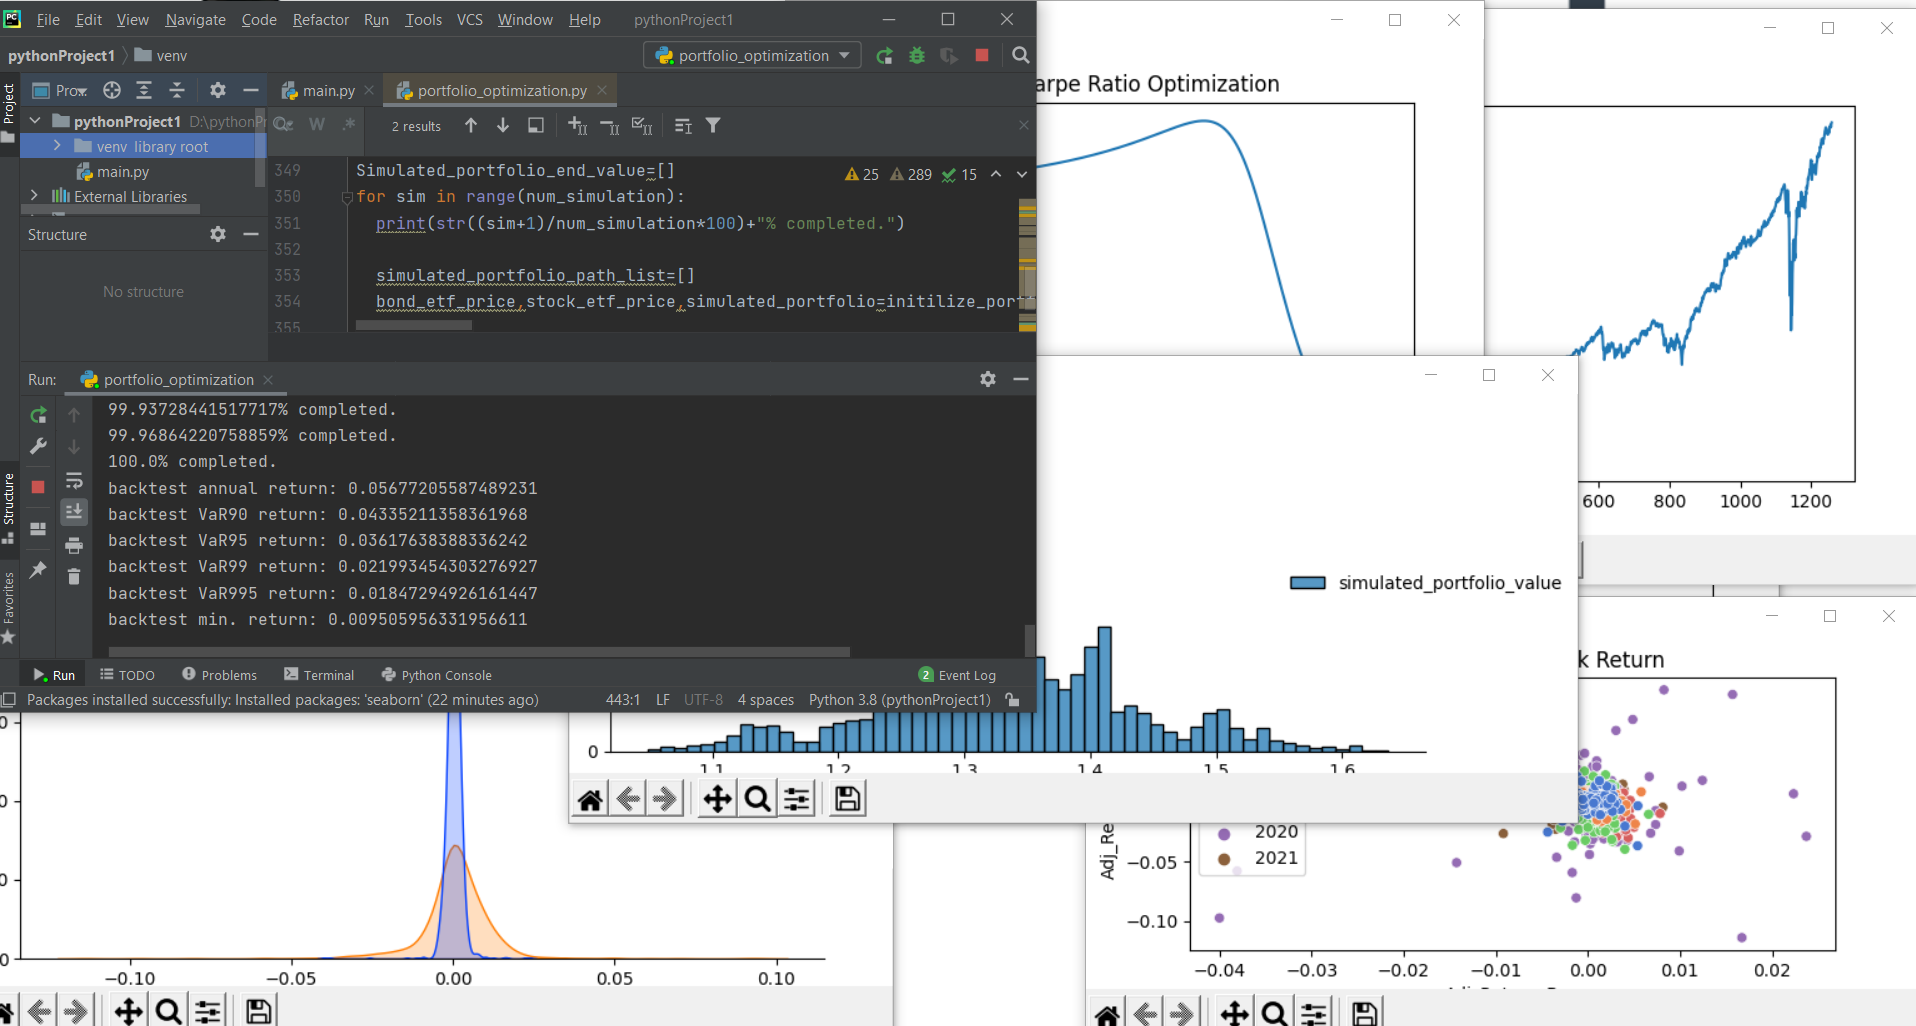Open the Python Console tool window
The height and width of the screenshot is (1026, 1916).
coord(436,674)
